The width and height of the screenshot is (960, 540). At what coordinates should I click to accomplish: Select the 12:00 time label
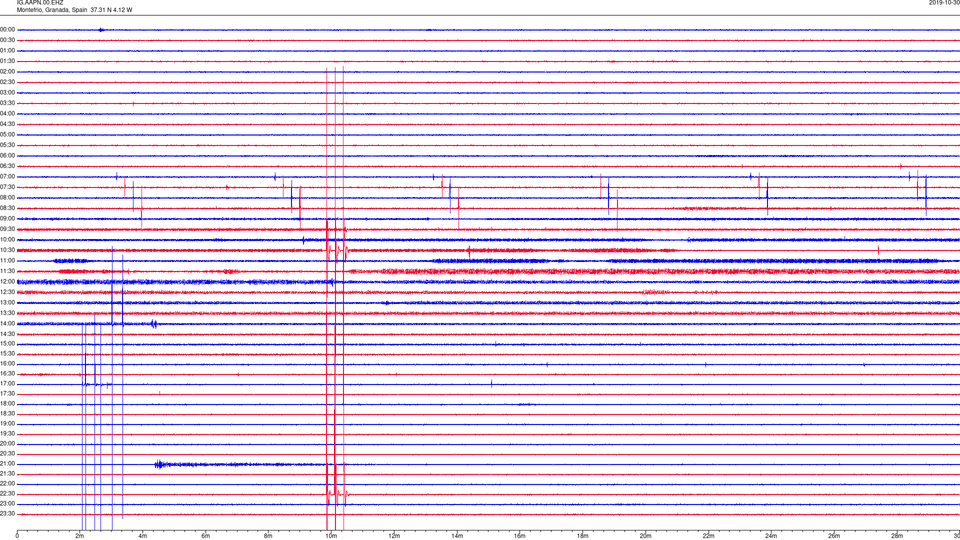[7, 282]
